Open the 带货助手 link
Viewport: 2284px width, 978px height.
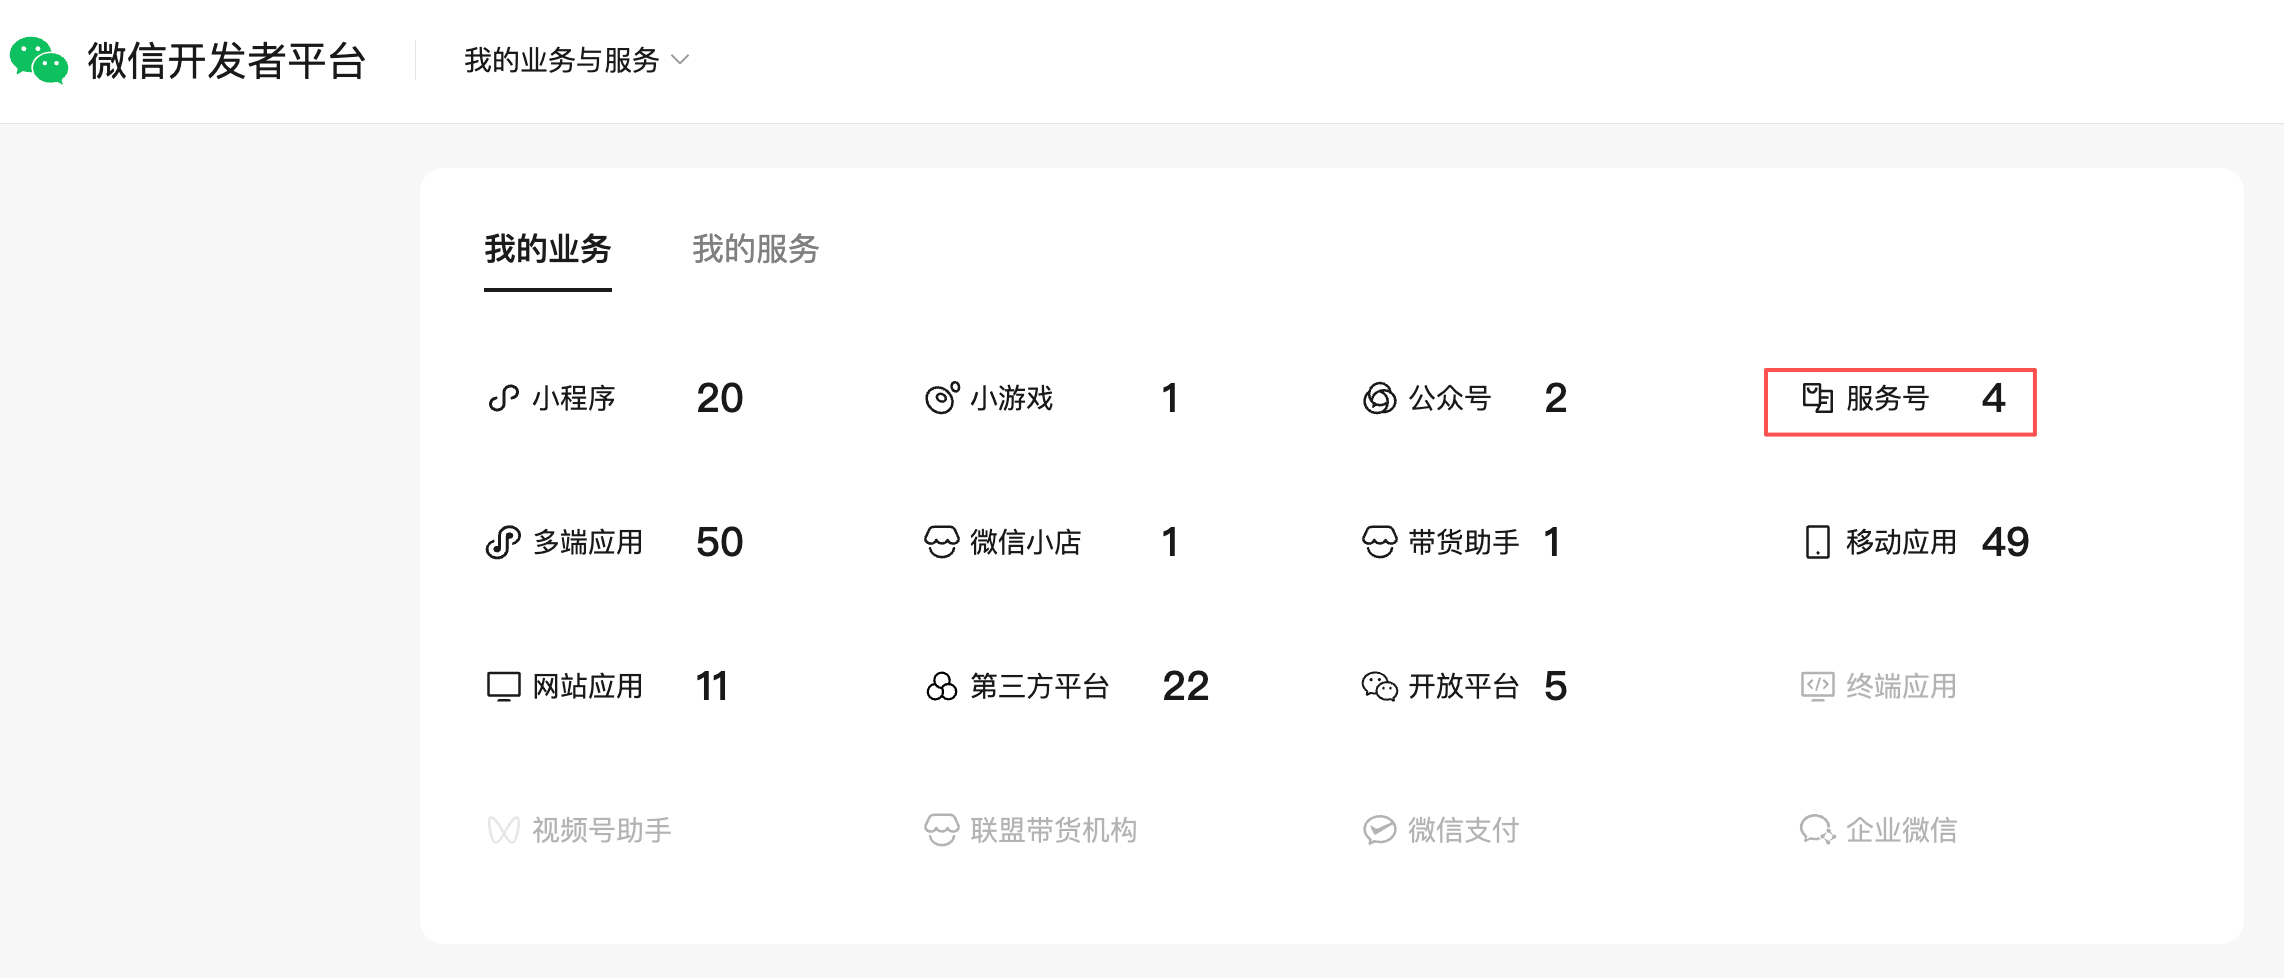pos(1463,543)
